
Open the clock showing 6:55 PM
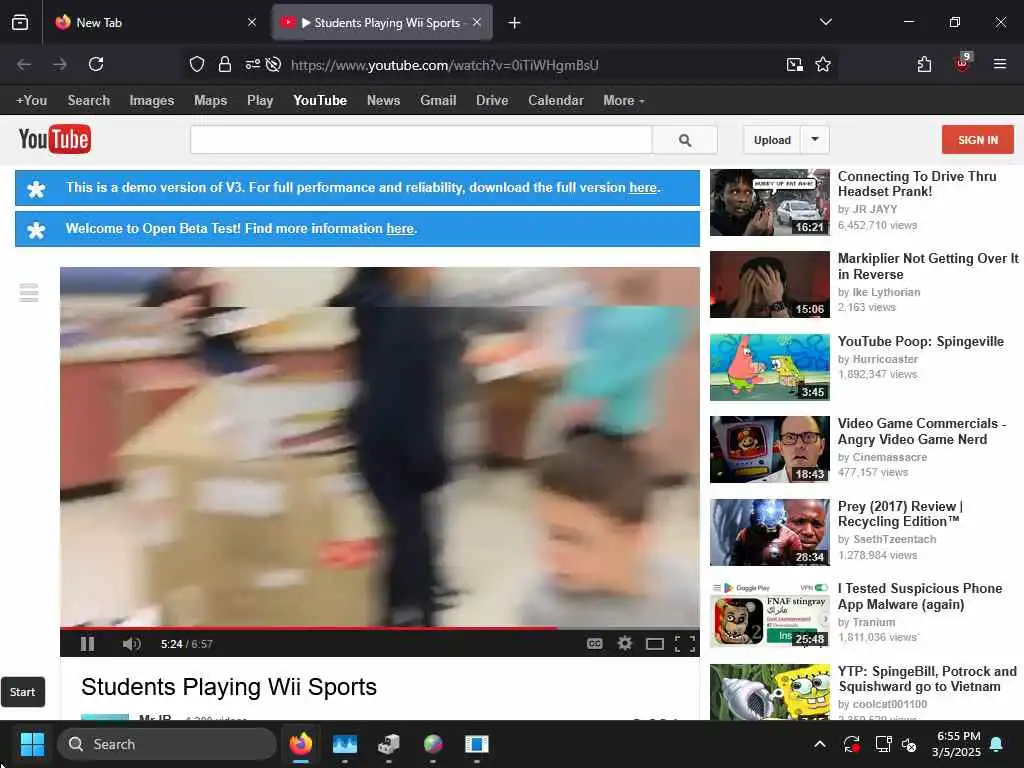click(x=957, y=744)
